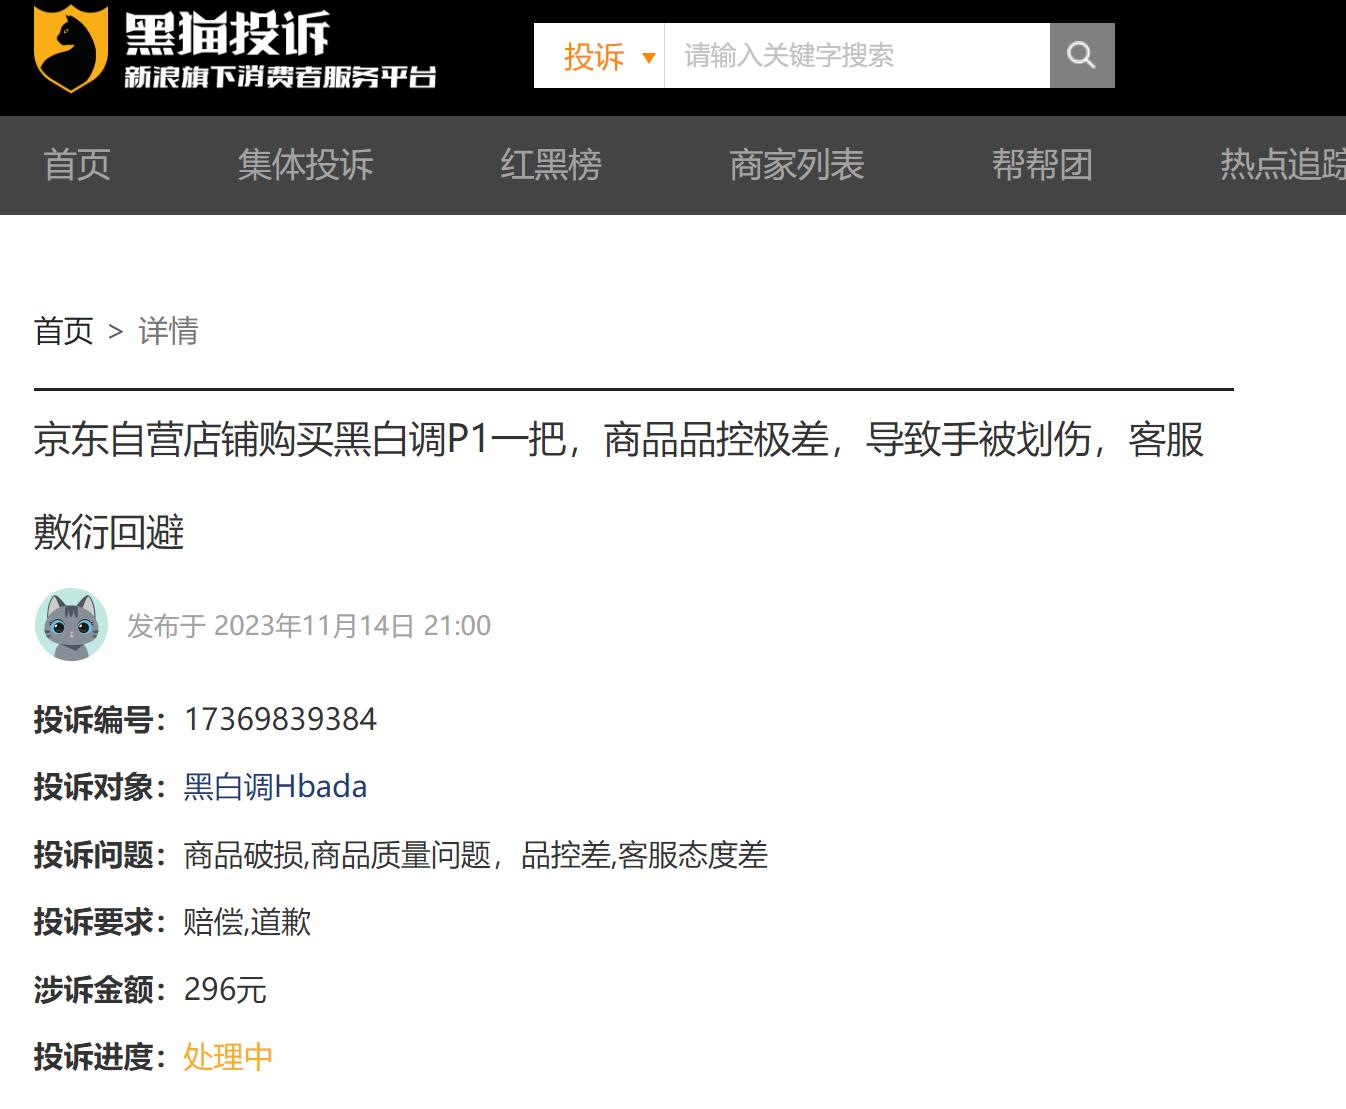Screen dimensions: 1346x1109
Task: Click 首页 in the breadcrumb trail
Action: tap(63, 331)
